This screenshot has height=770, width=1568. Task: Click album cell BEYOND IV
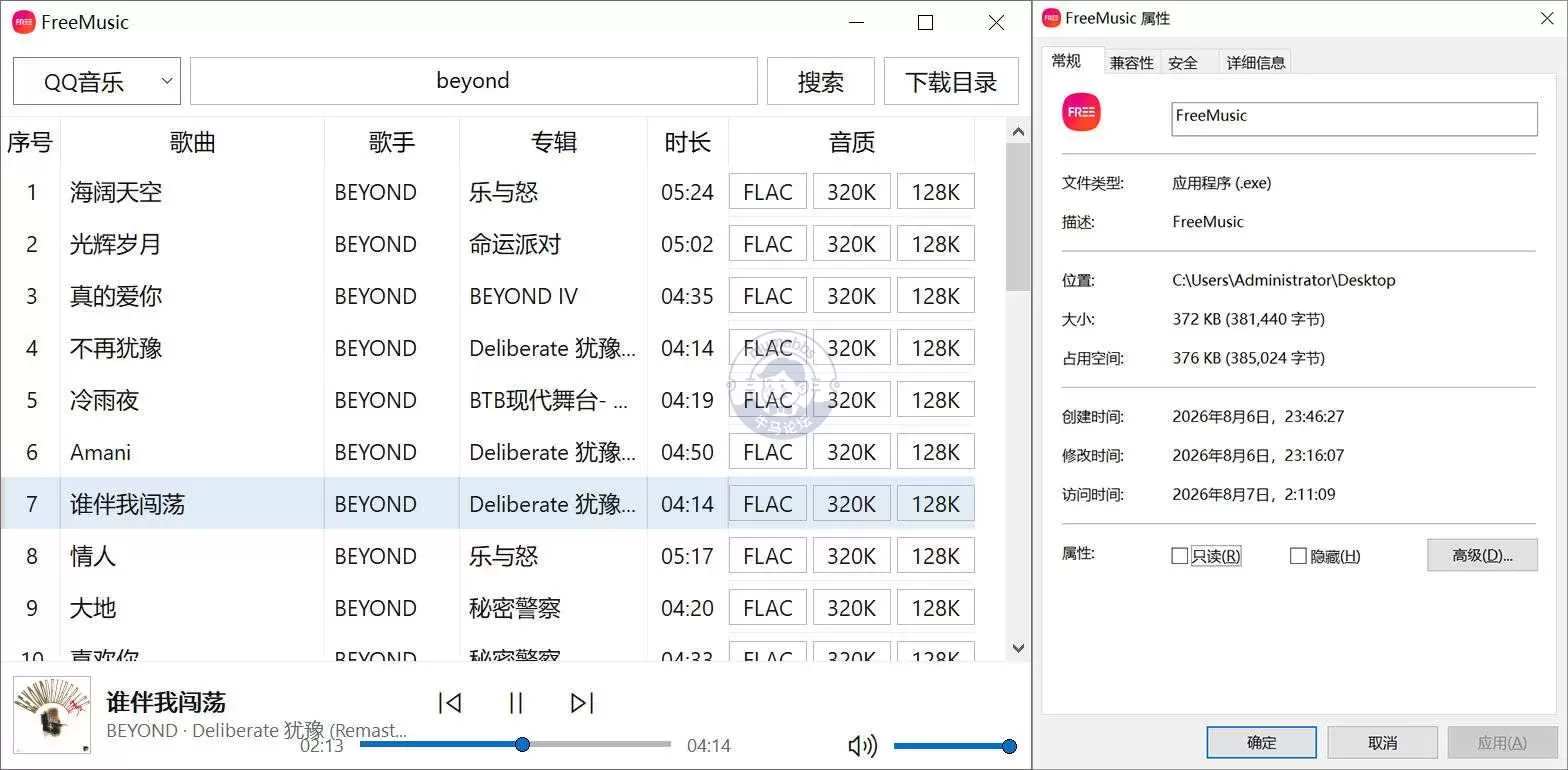[524, 296]
